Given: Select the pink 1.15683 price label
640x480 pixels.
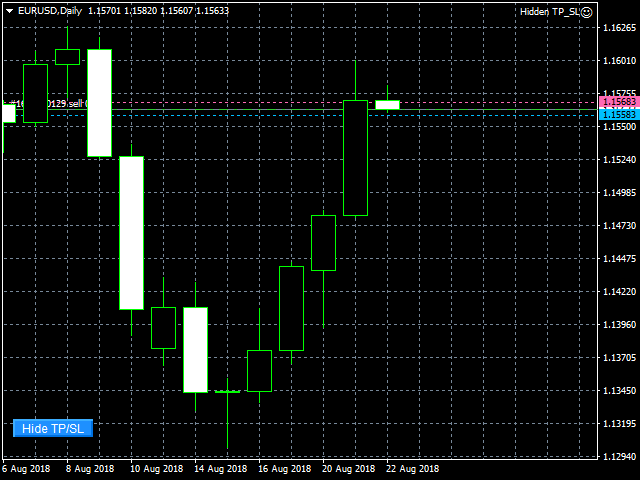Looking at the screenshot, I should [619, 102].
